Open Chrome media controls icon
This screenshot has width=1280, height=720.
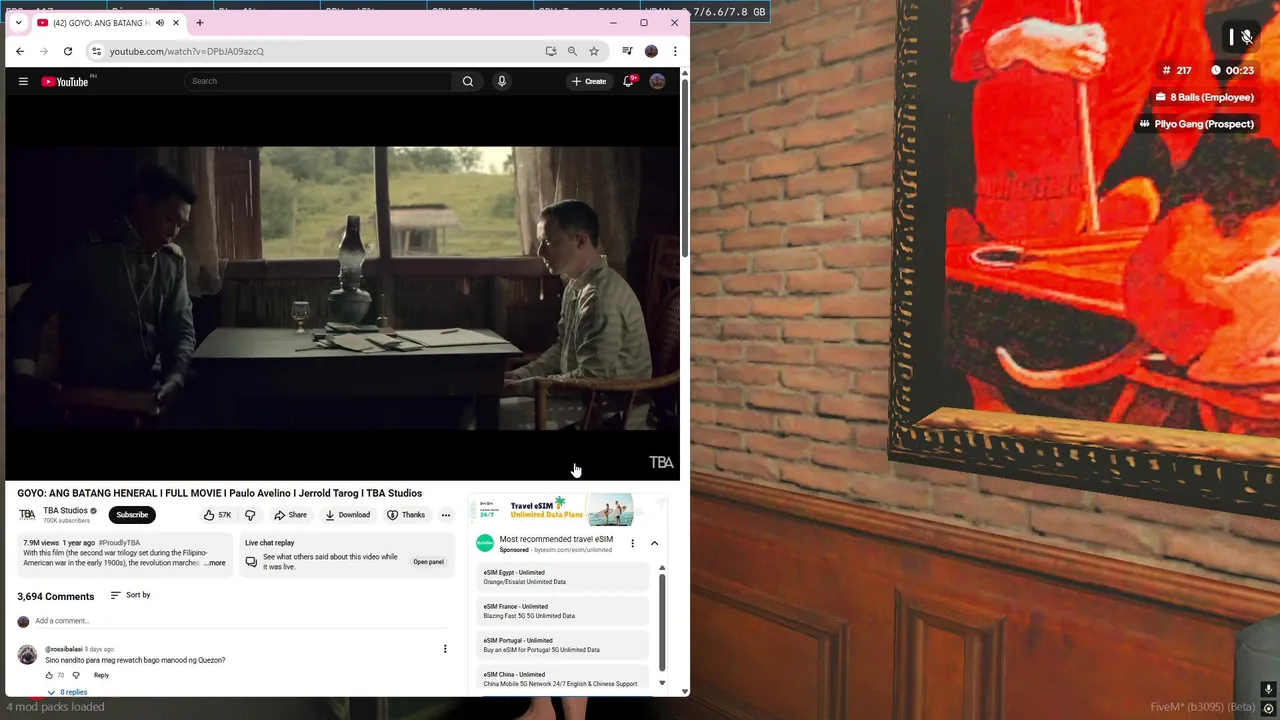627,51
